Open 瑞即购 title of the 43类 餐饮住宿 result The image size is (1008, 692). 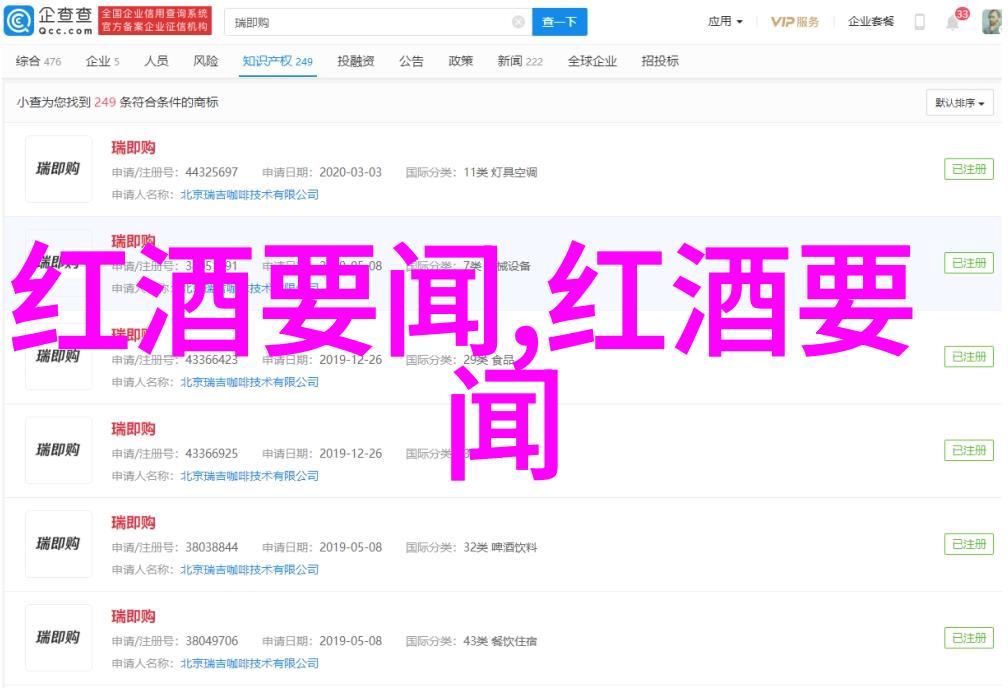point(133,617)
